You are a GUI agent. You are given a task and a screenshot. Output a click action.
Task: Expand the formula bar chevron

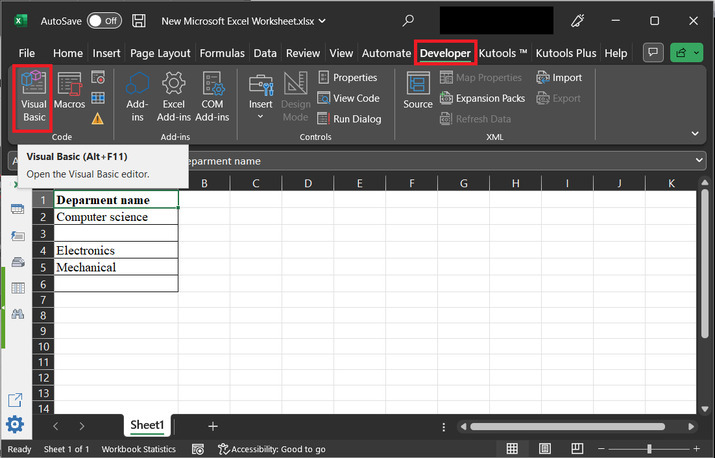(x=699, y=161)
